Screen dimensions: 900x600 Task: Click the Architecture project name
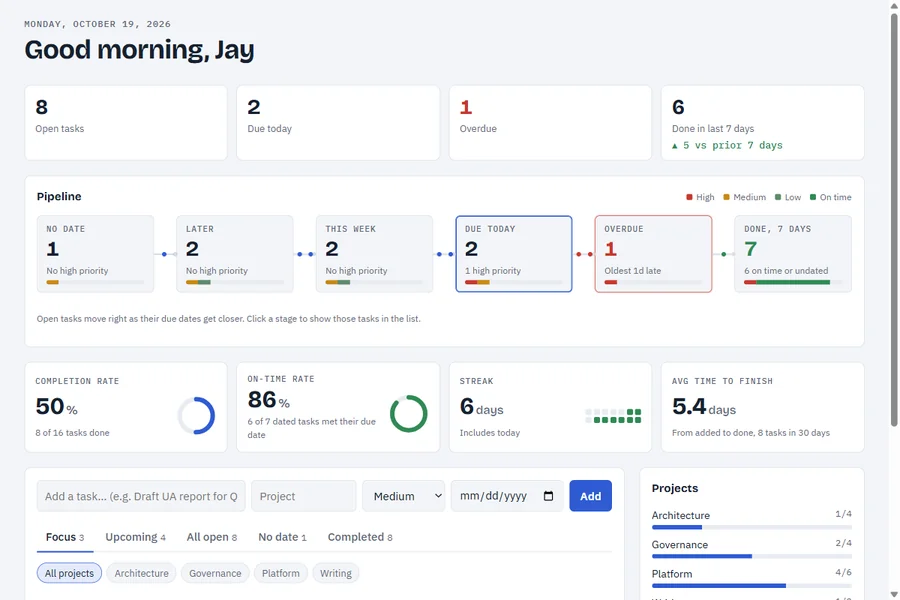point(680,515)
